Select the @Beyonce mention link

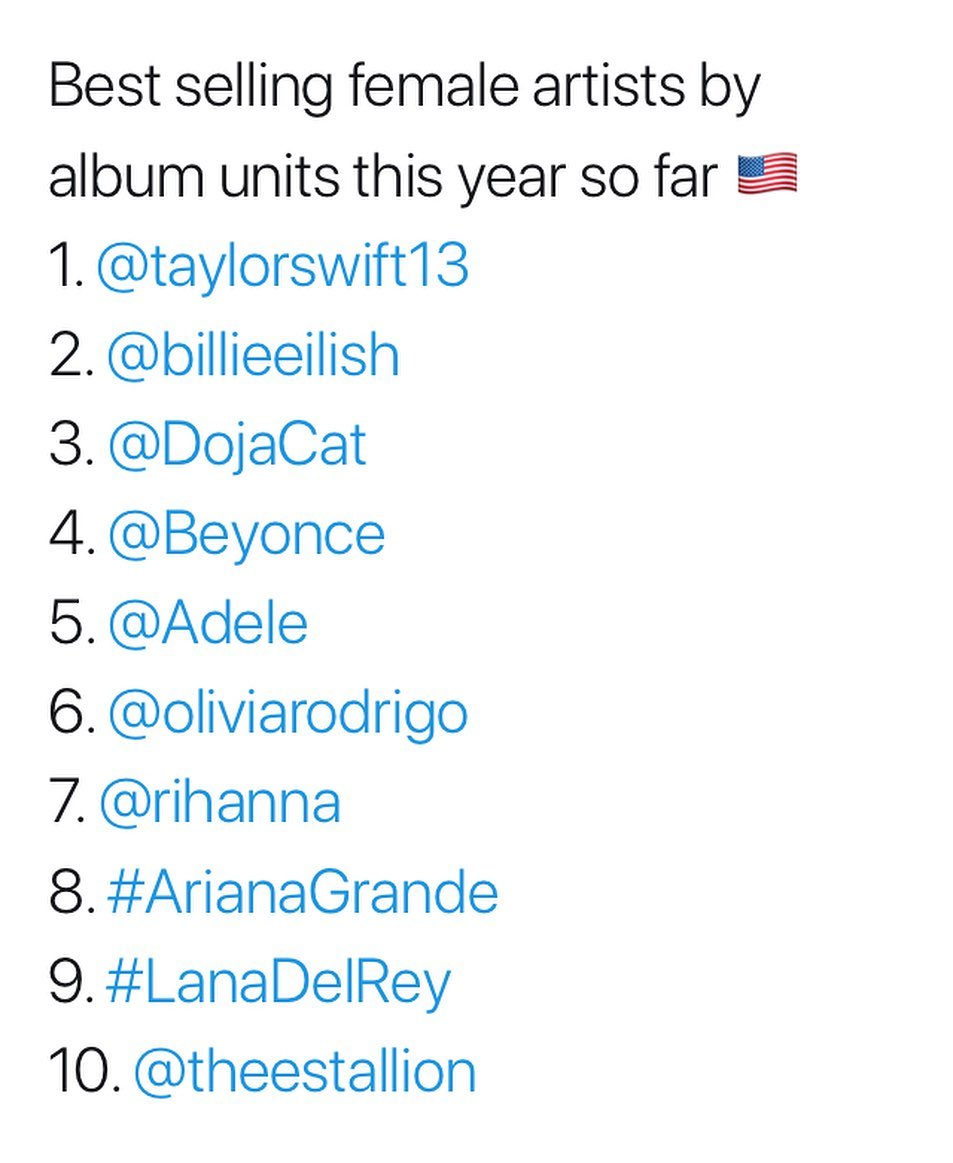click(x=246, y=535)
